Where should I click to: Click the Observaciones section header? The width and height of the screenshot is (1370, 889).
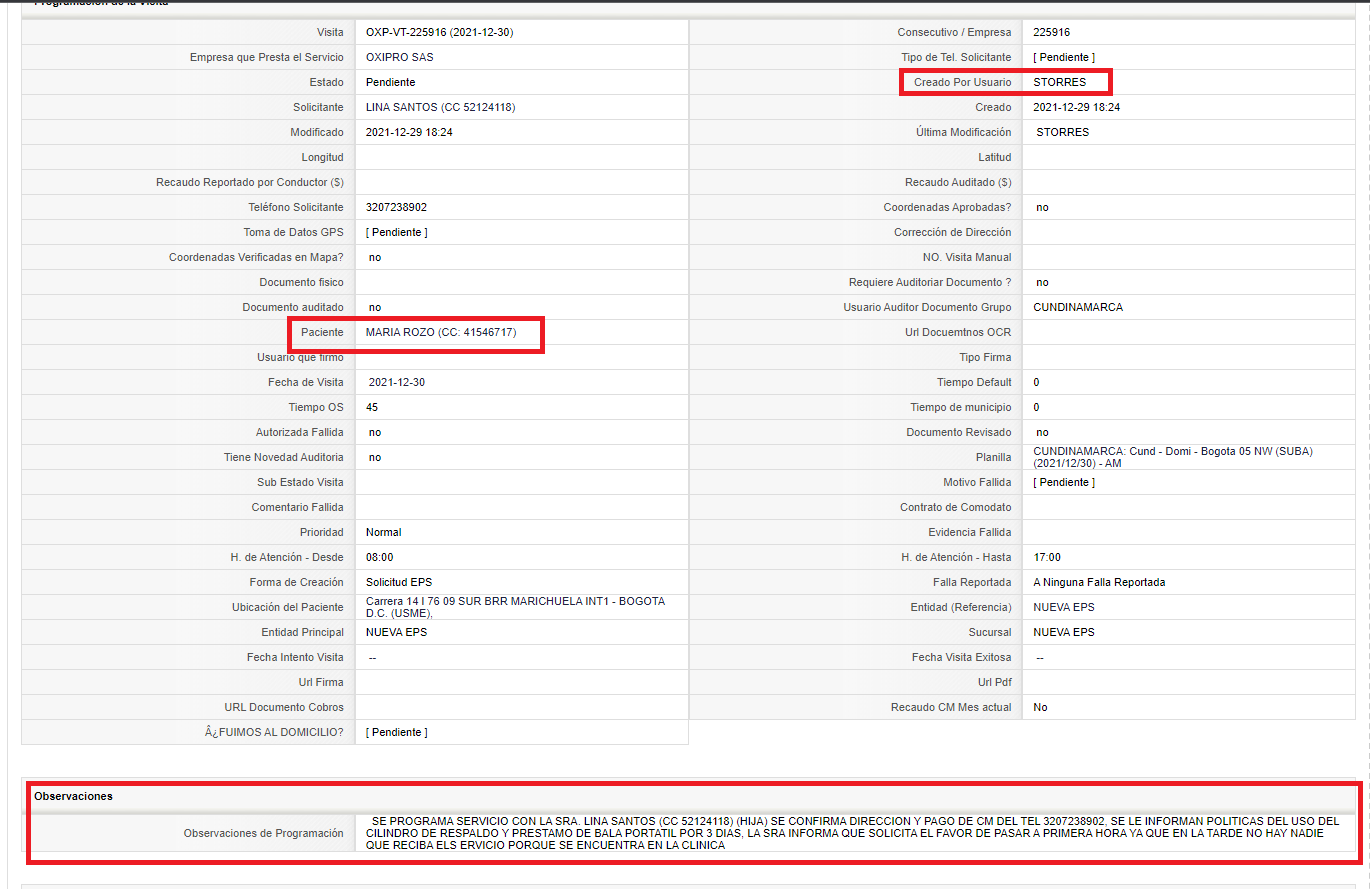pos(73,796)
